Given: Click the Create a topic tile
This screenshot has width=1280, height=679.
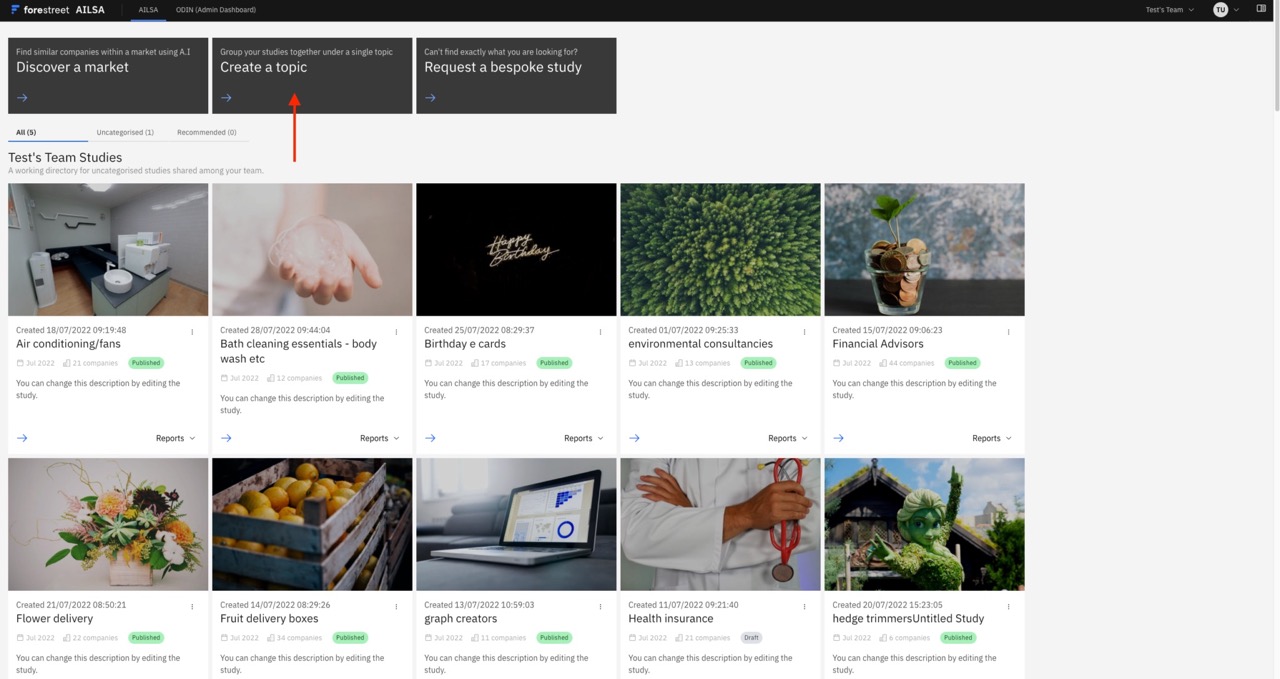Looking at the screenshot, I should click(312, 75).
